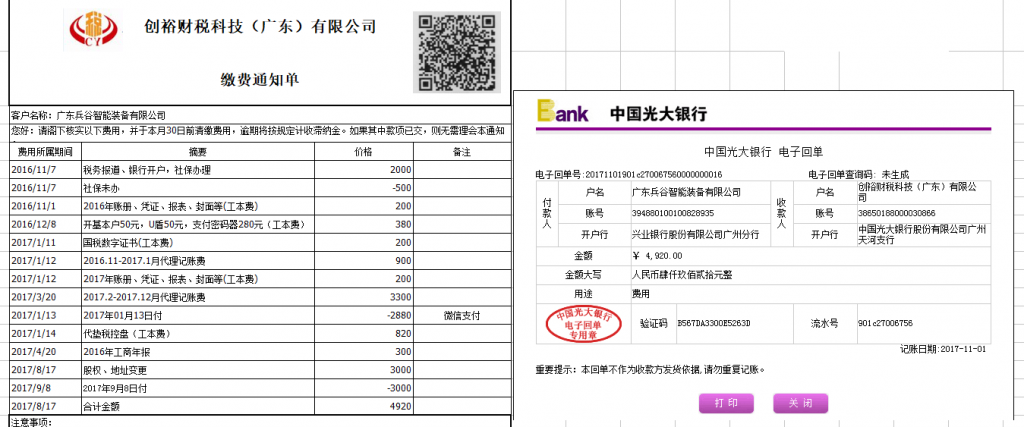Select the price cell 3300

click(x=364, y=298)
